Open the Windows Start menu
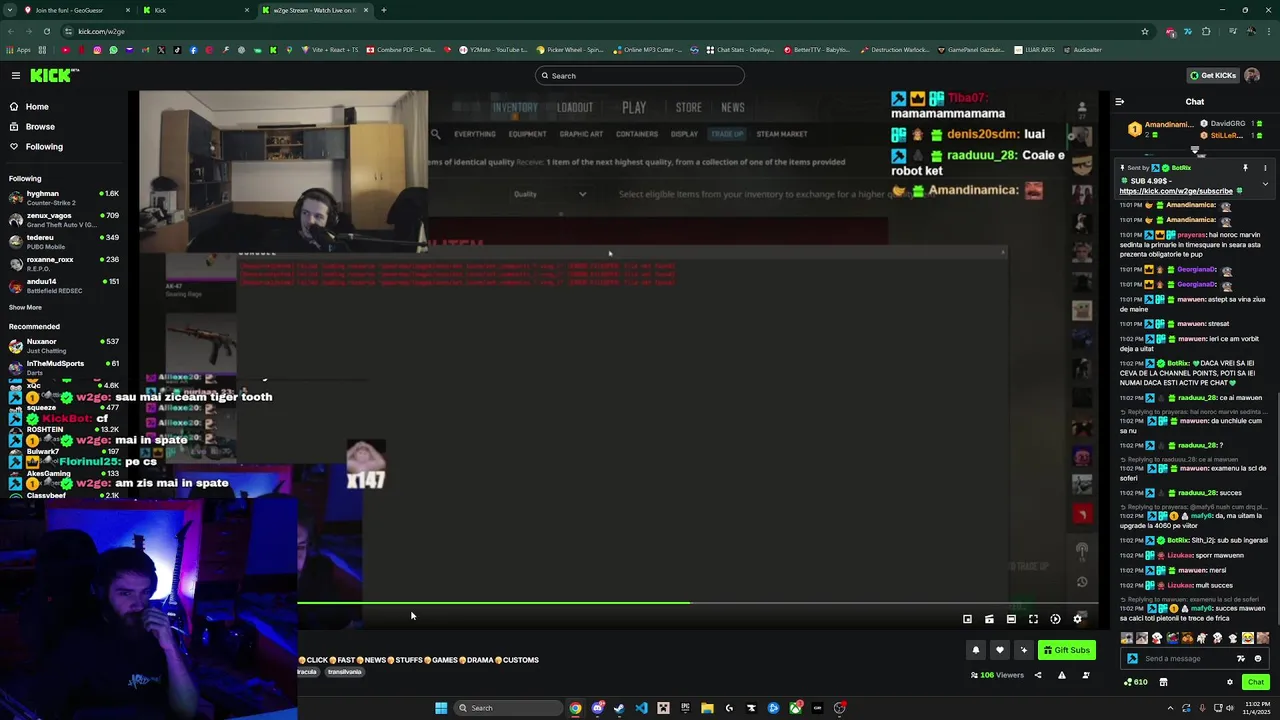 pyautogui.click(x=441, y=708)
